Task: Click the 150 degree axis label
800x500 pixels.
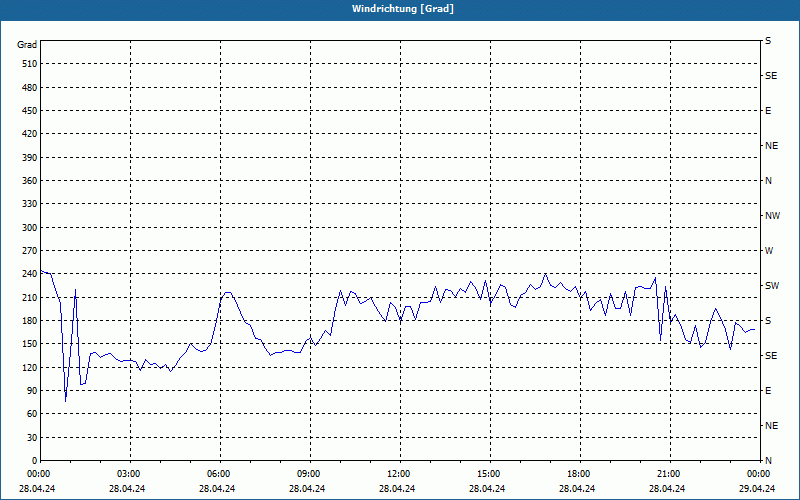Action: pyautogui.click(x=30, y=344)
